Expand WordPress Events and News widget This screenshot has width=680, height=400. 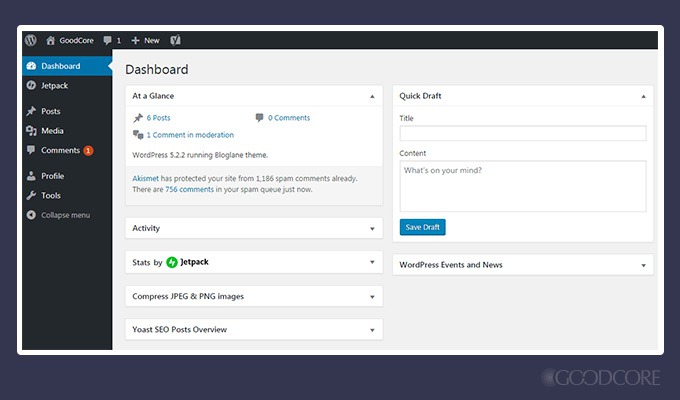[x=644, y=265]
